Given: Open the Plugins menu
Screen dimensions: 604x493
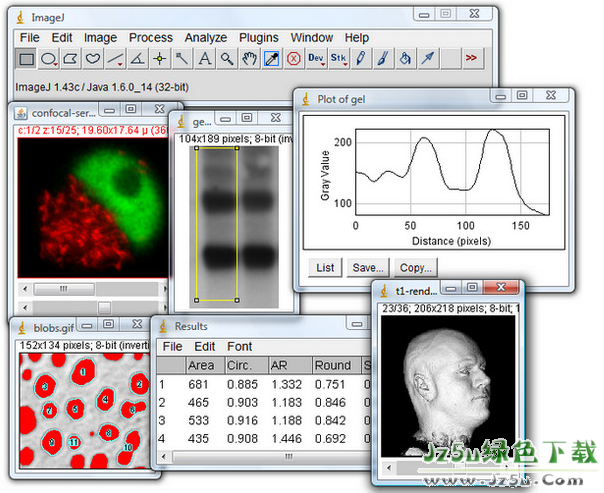Looking at the screenshot, I should pyautogui.click(x=258, y=38).
